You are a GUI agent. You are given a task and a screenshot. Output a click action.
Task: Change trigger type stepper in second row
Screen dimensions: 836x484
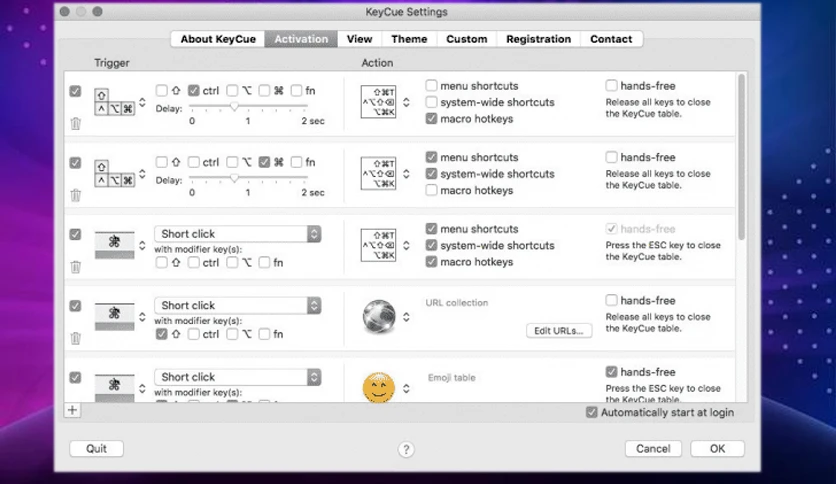coord(142,173)
